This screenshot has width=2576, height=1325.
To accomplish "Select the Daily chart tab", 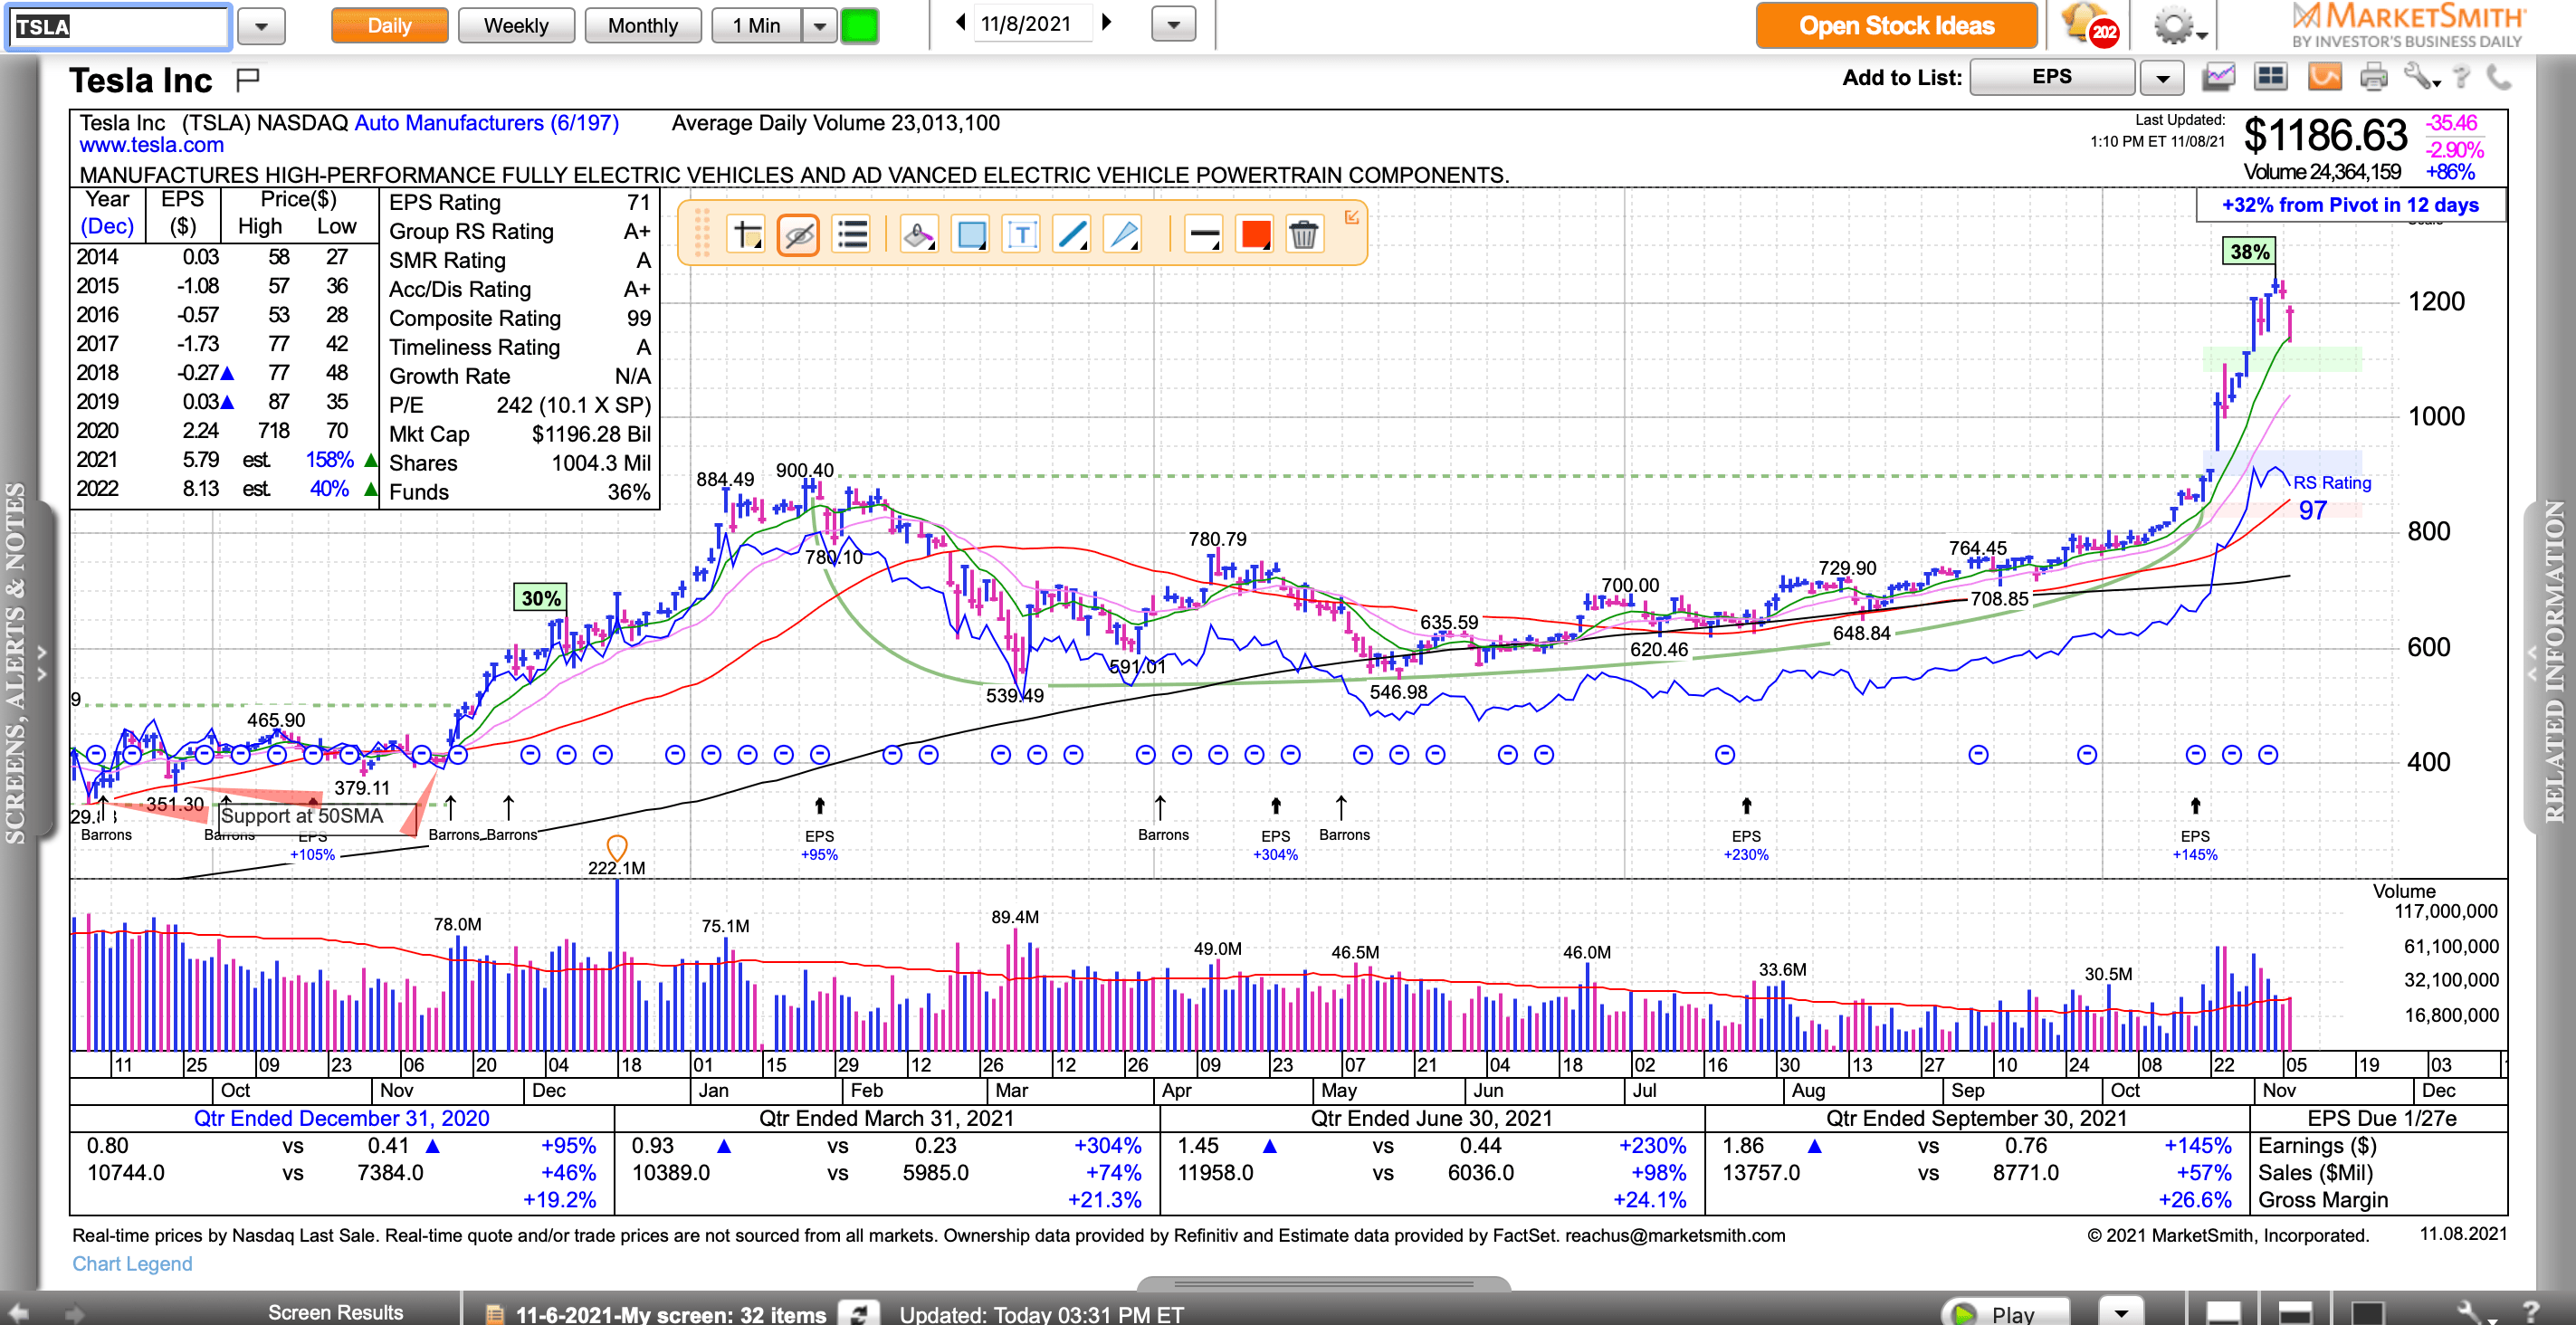I will tap(389, 25).
